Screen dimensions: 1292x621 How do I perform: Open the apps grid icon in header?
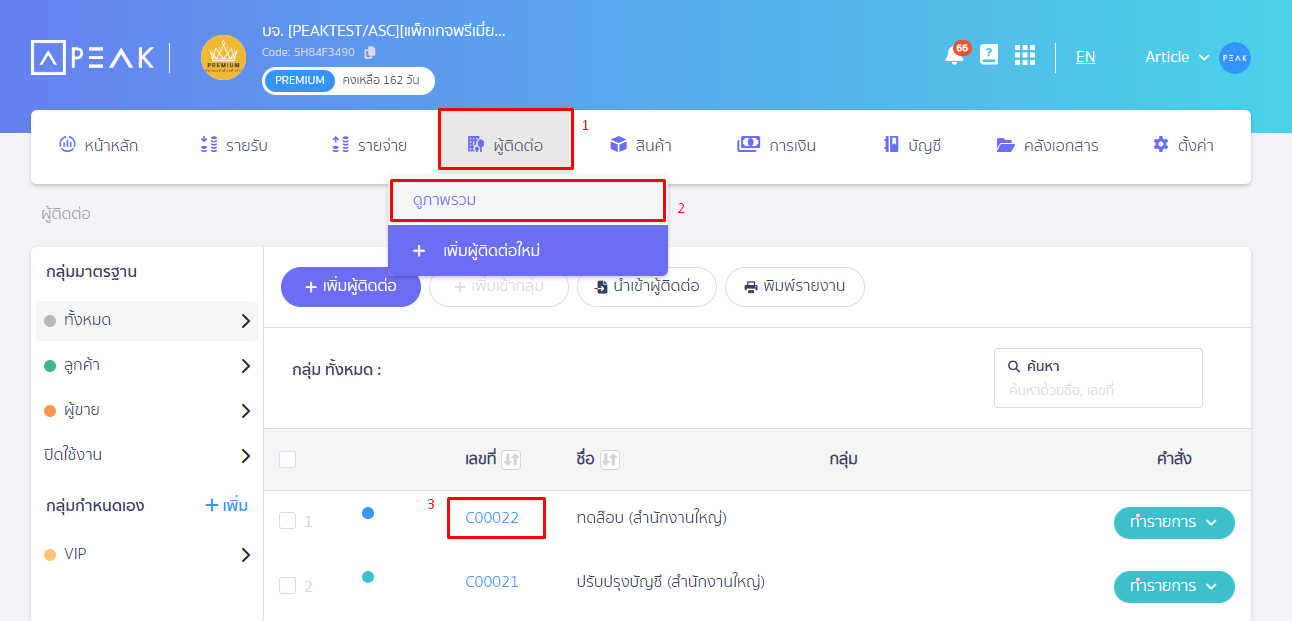coord(1024,55)
